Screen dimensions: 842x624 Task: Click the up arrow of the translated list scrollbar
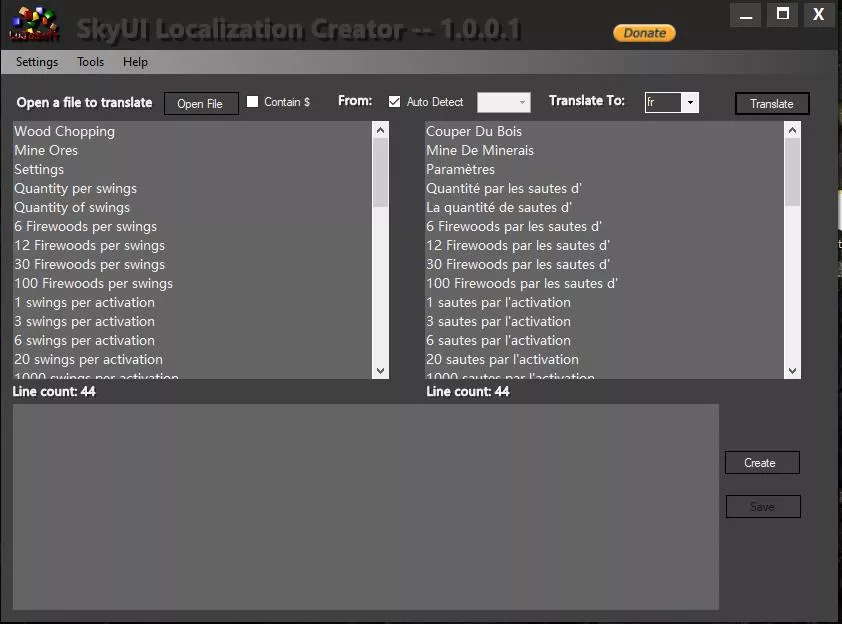792,130
